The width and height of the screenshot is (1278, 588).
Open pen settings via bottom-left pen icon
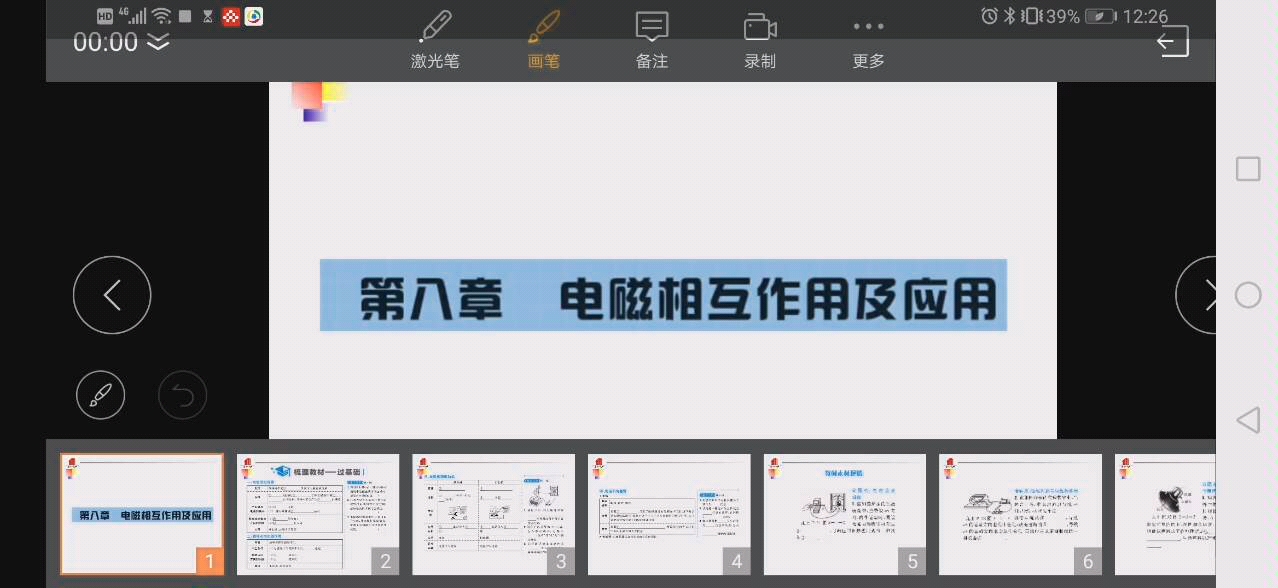[100, 394]
